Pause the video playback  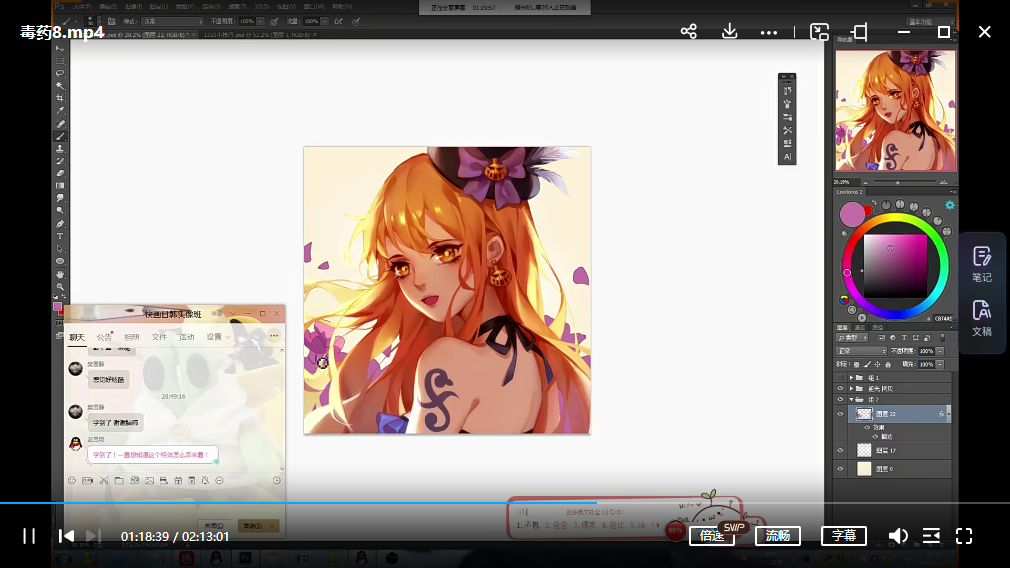(29, 536)
